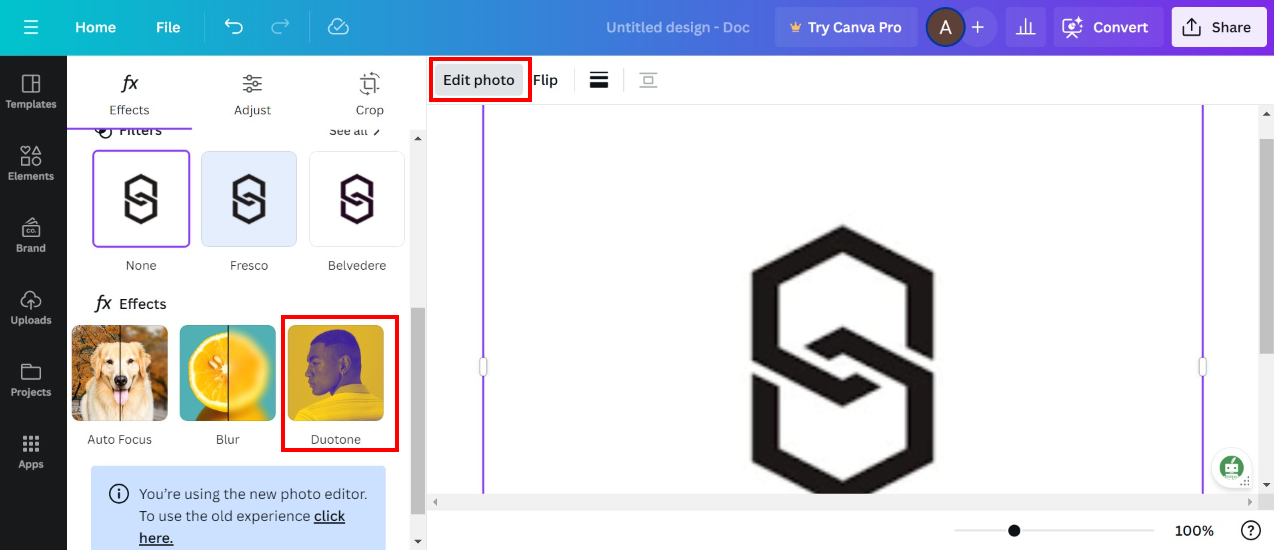Open the analytics chart icon
1274x550 pixels.
tap(1025, 27)
